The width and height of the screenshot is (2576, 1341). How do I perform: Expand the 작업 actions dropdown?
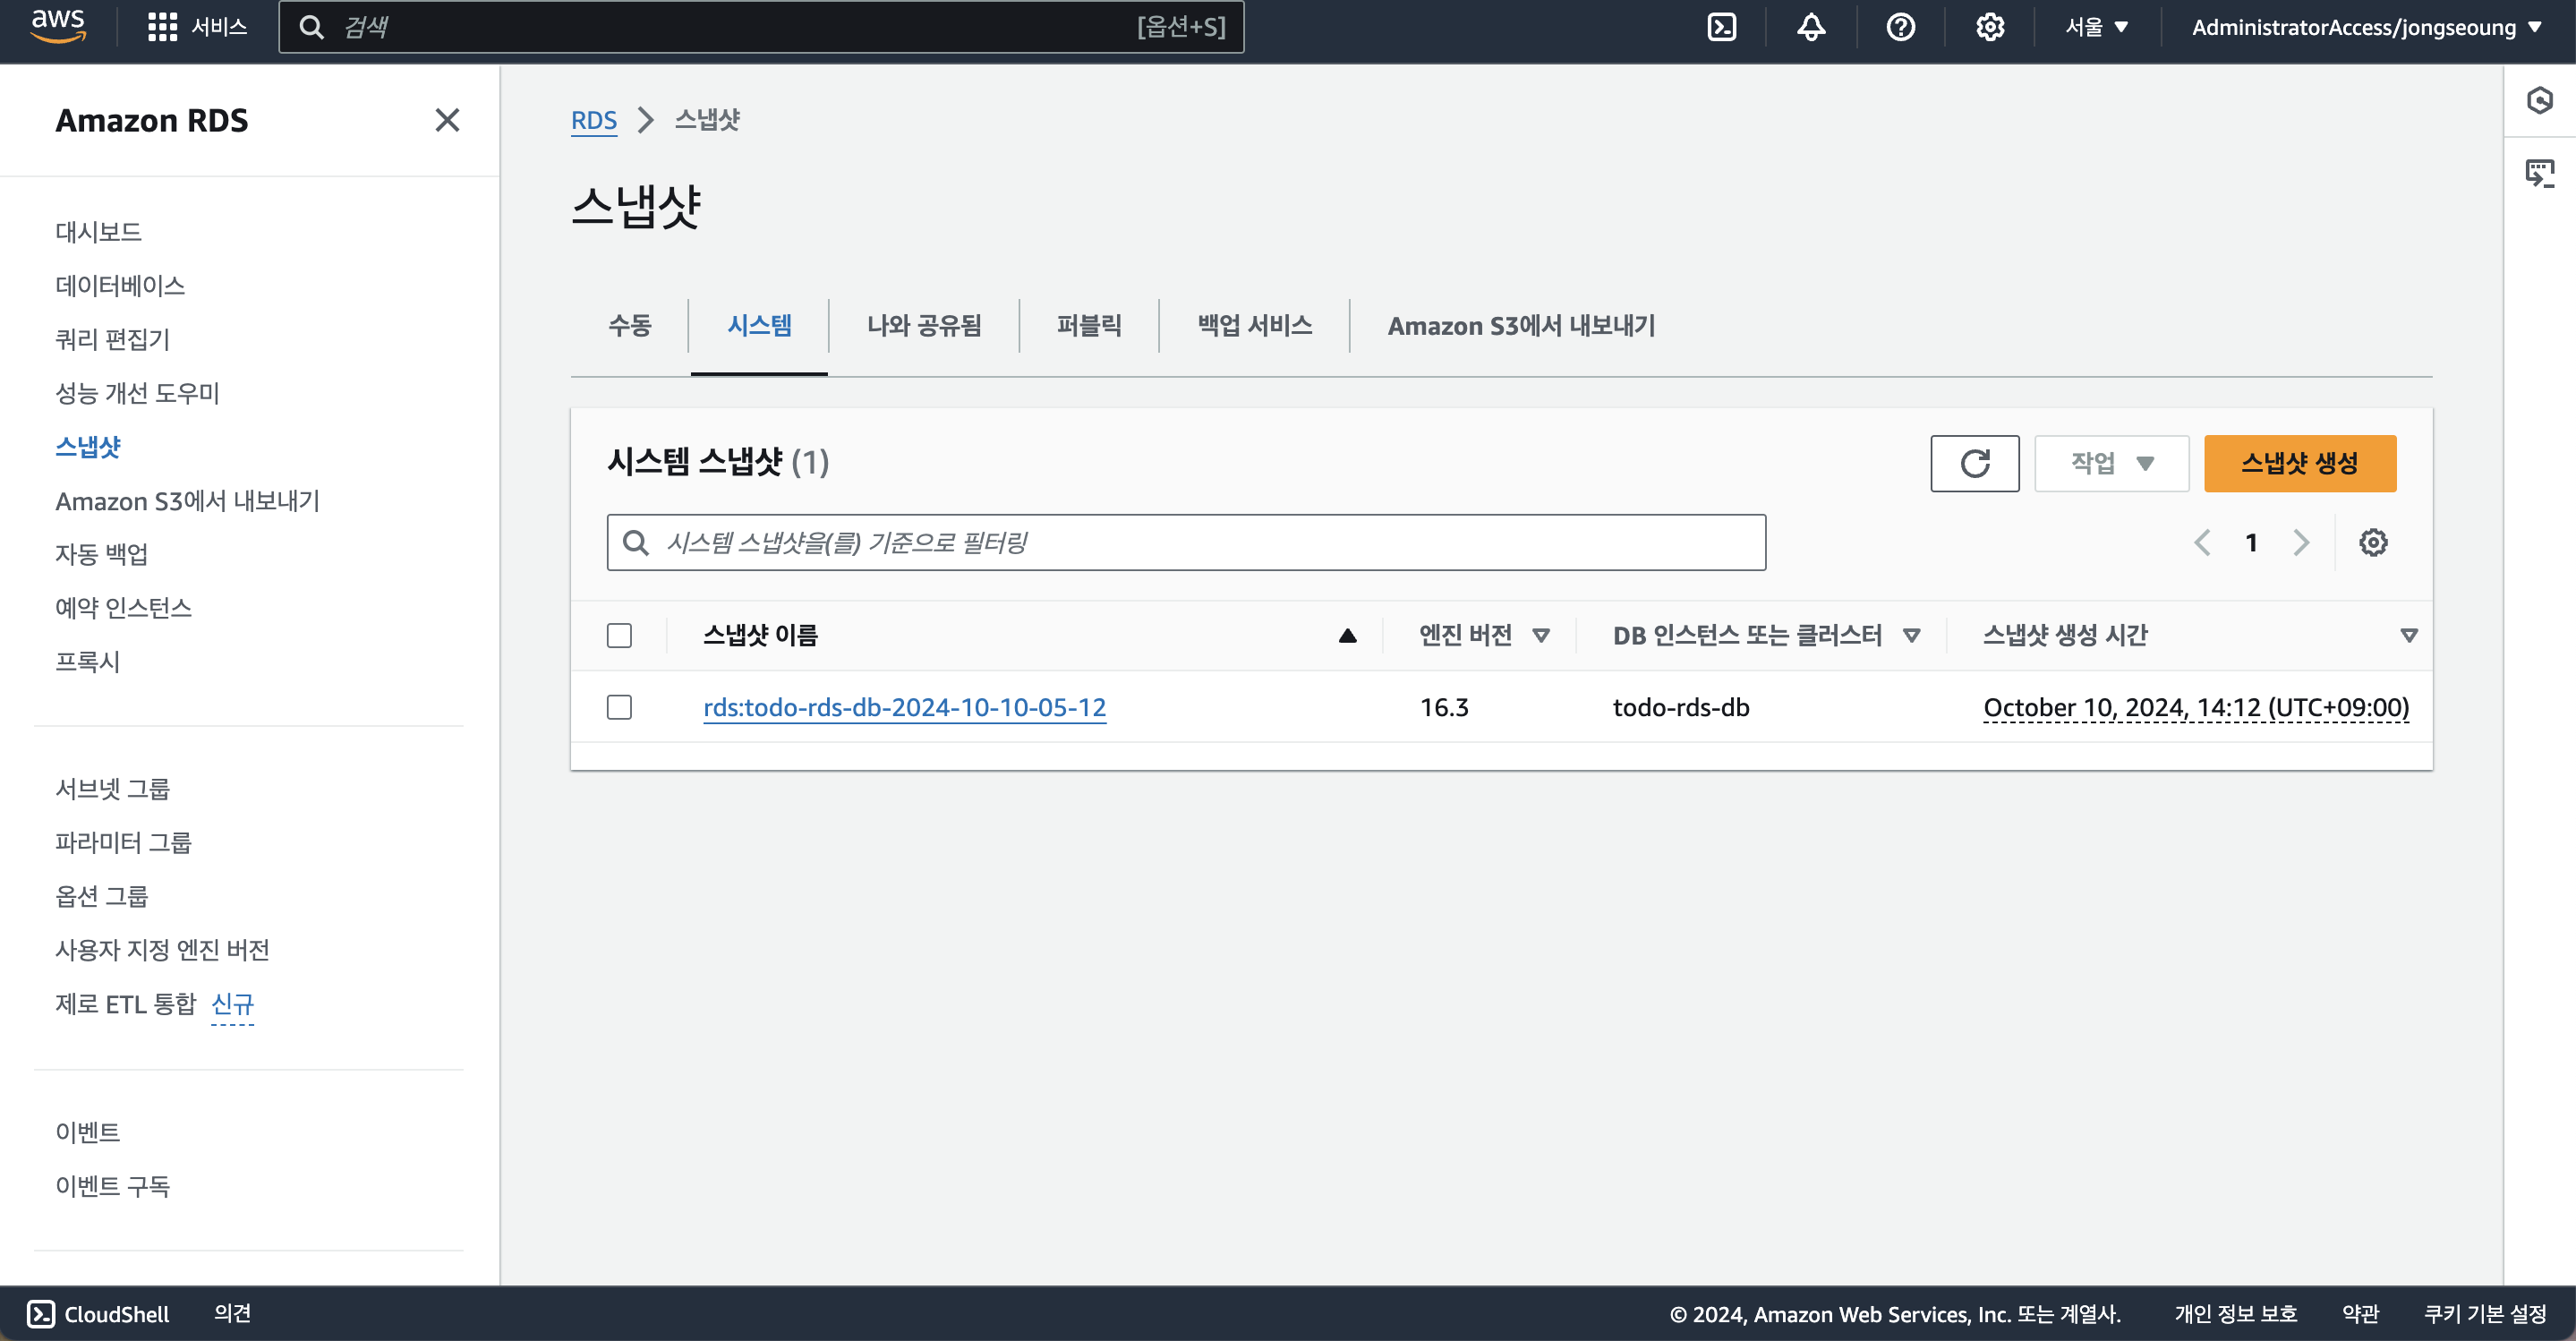(2111, 463)
